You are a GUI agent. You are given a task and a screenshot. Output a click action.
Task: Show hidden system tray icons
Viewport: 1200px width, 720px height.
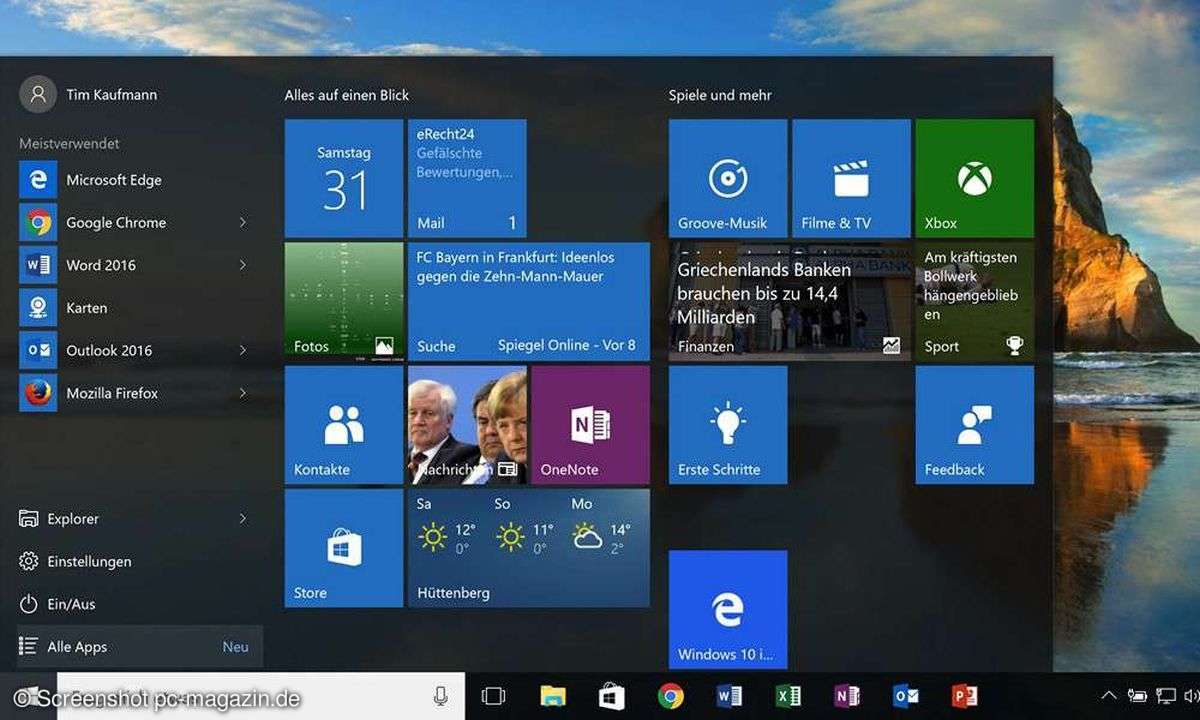[1109, 696]
